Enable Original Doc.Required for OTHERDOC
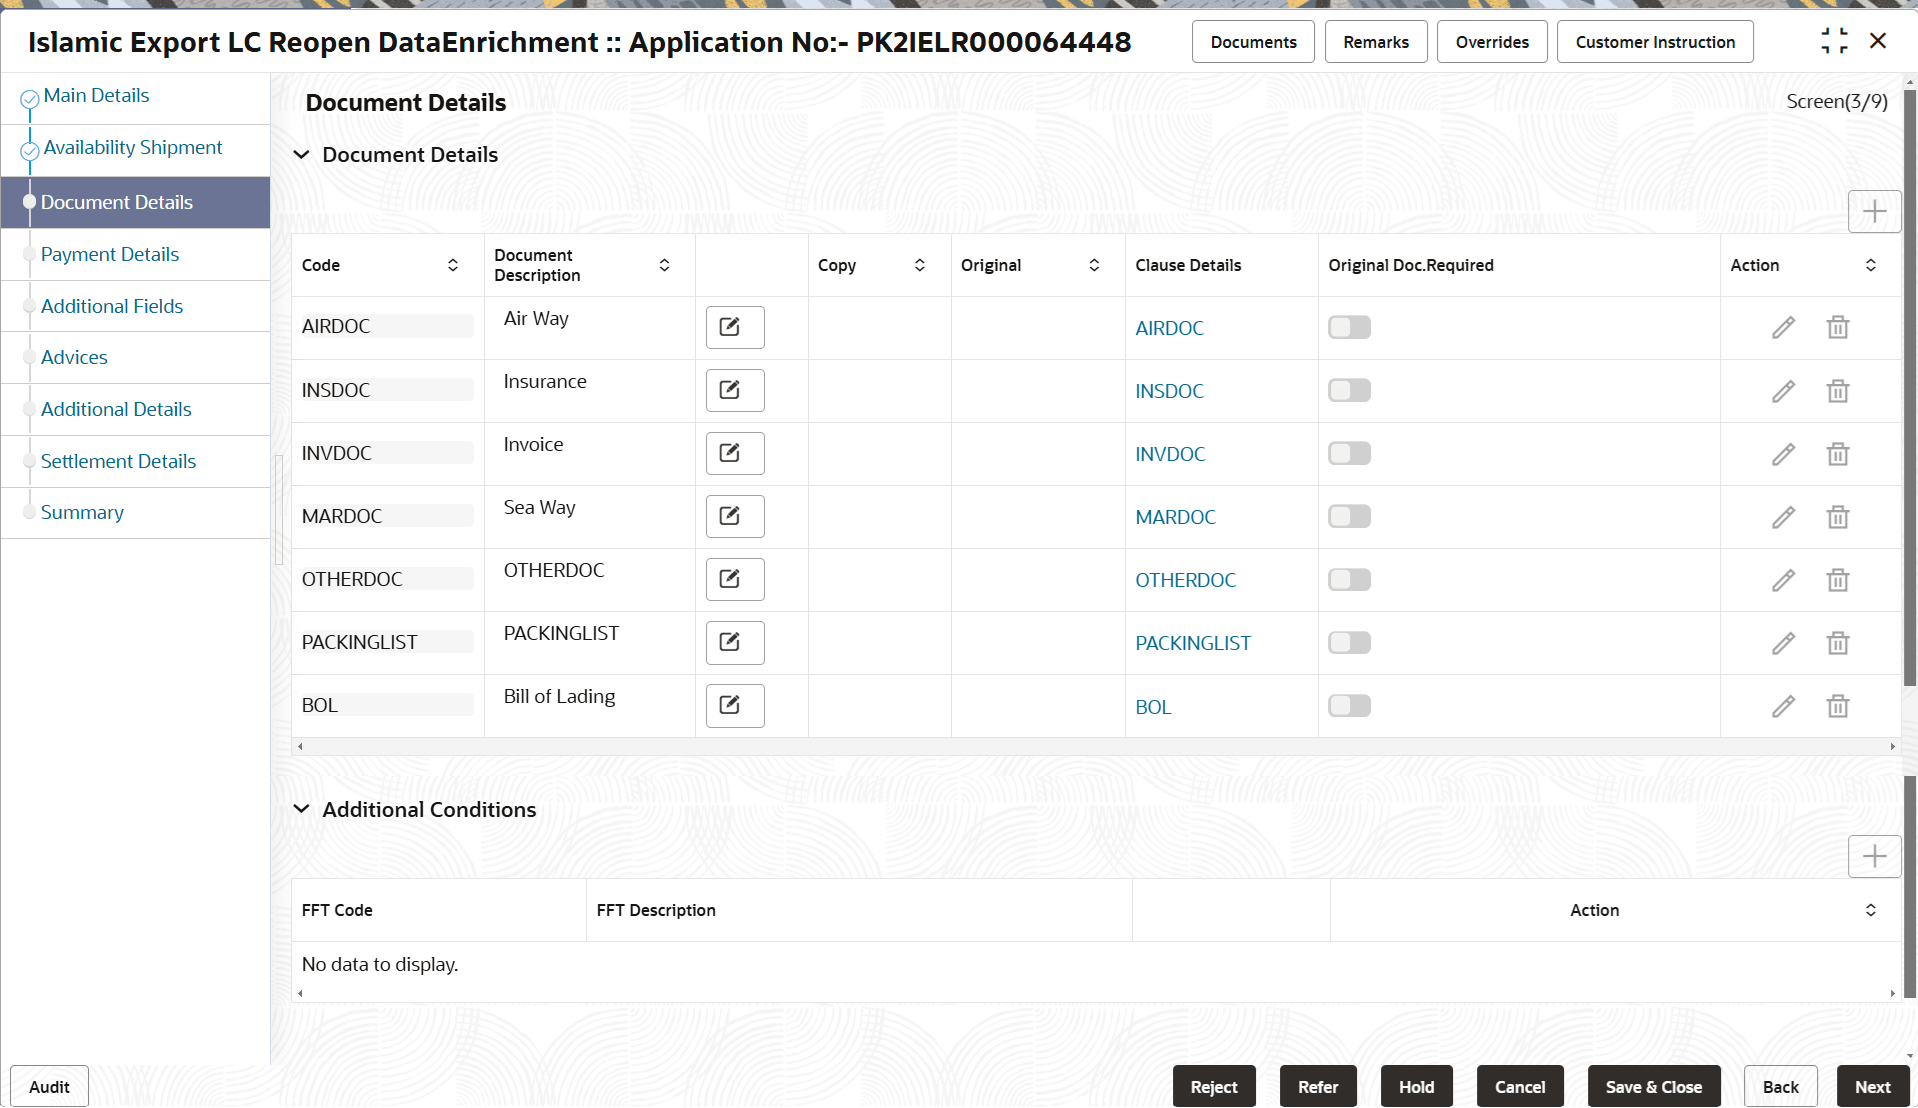Viewport: 1918px width, 1108px height. click(x=1349, y=579)
